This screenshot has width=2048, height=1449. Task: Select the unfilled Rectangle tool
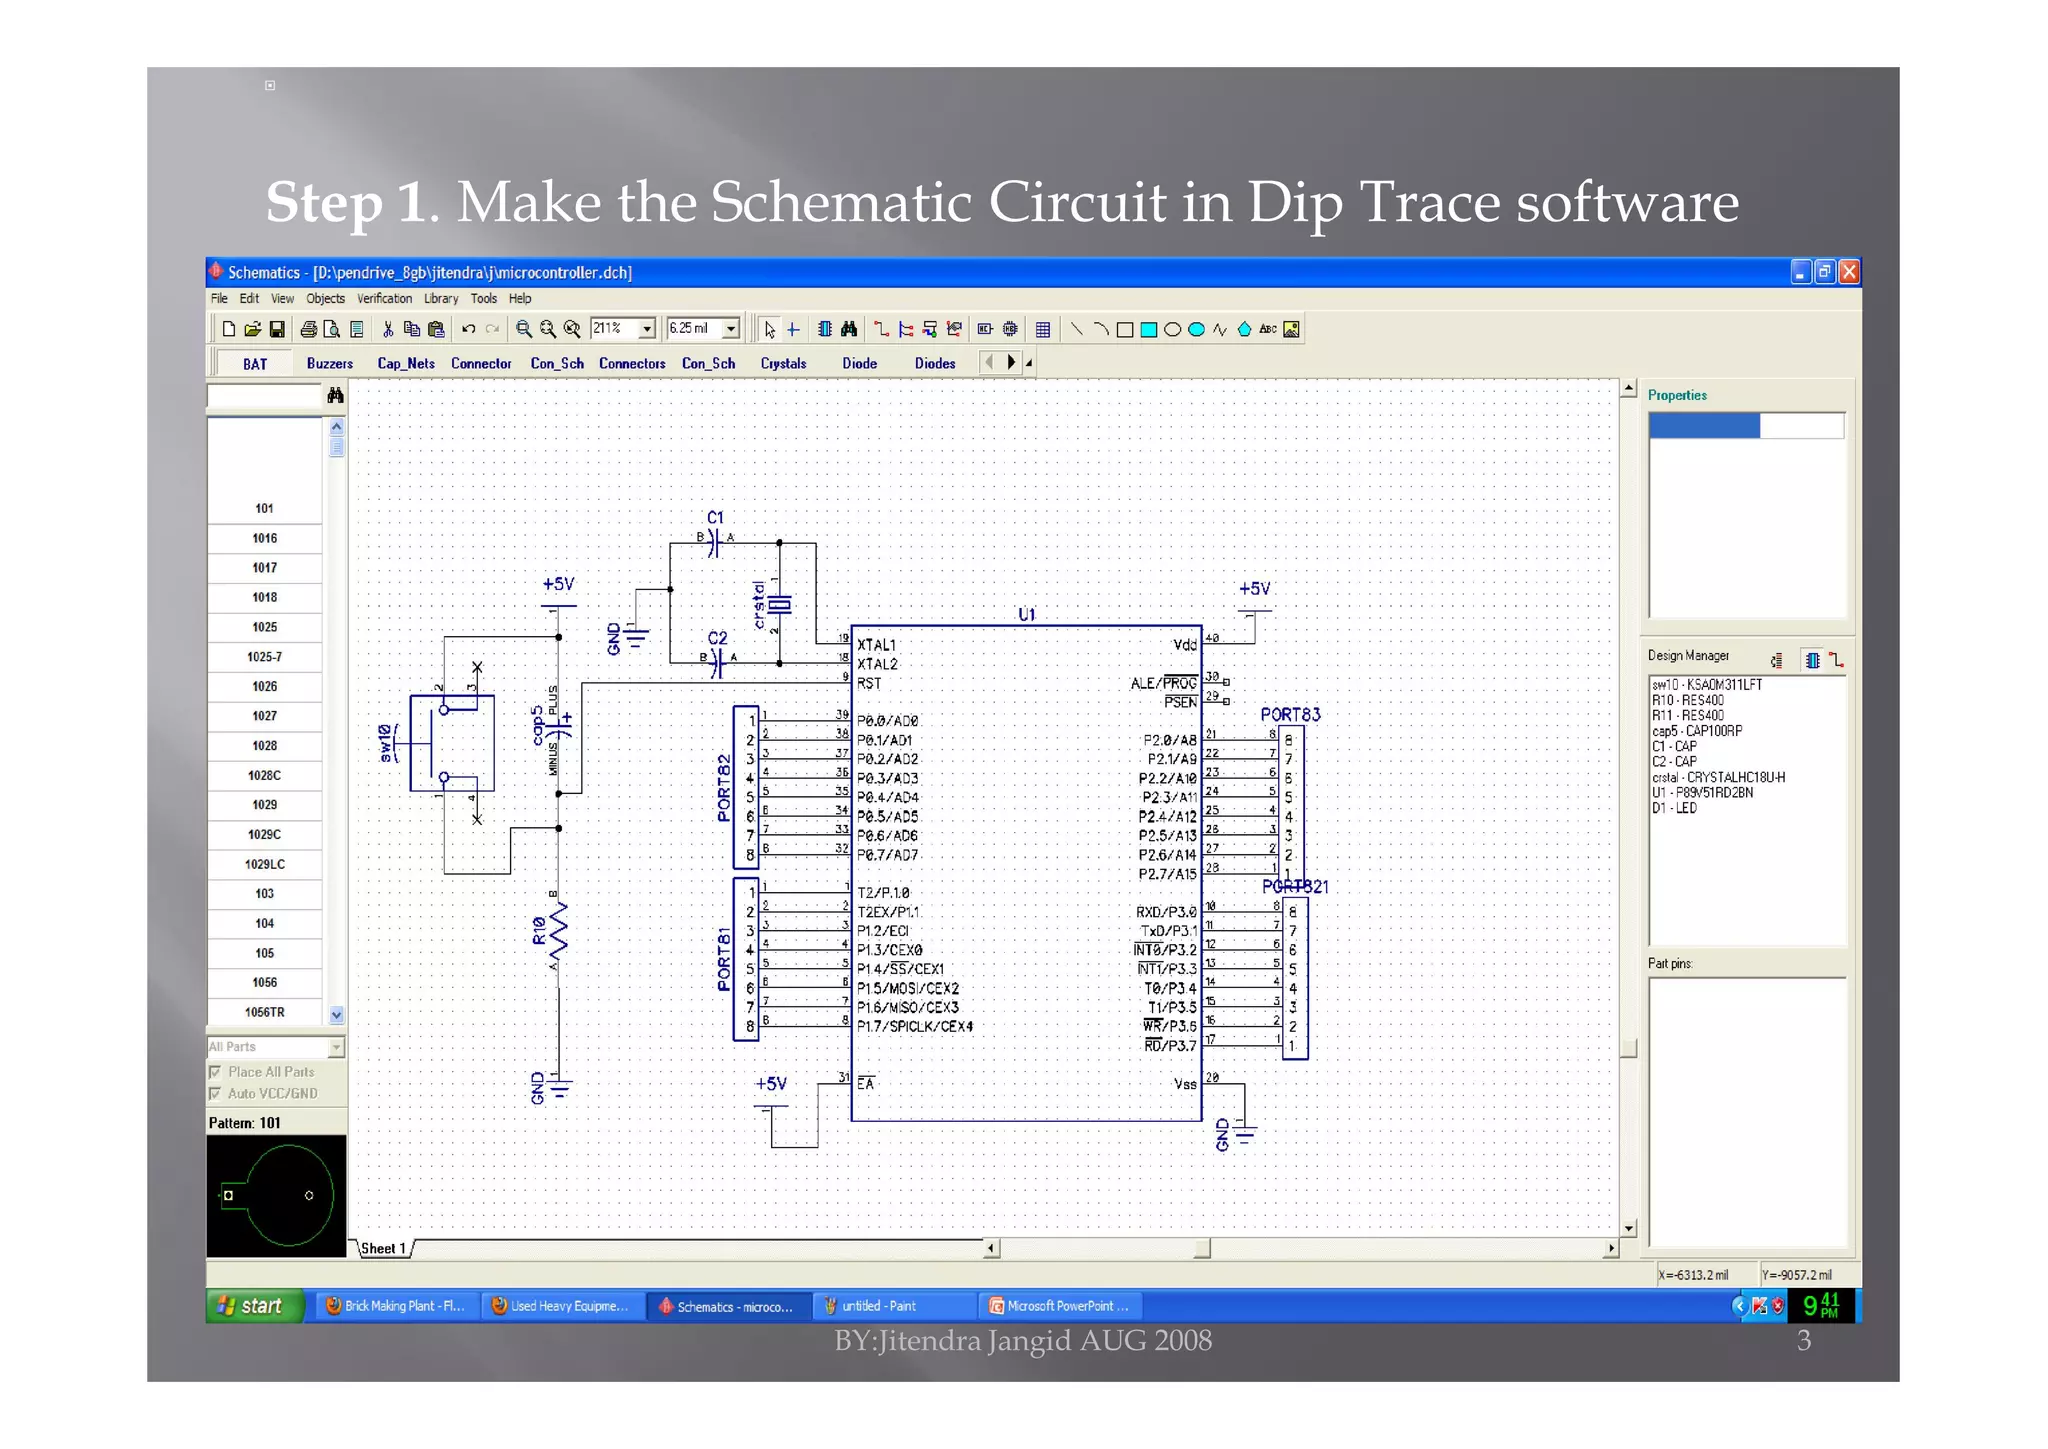point(1124,329)
